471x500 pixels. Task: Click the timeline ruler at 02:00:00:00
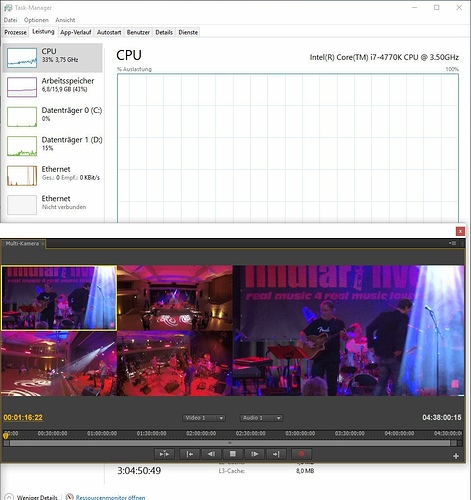201,433
